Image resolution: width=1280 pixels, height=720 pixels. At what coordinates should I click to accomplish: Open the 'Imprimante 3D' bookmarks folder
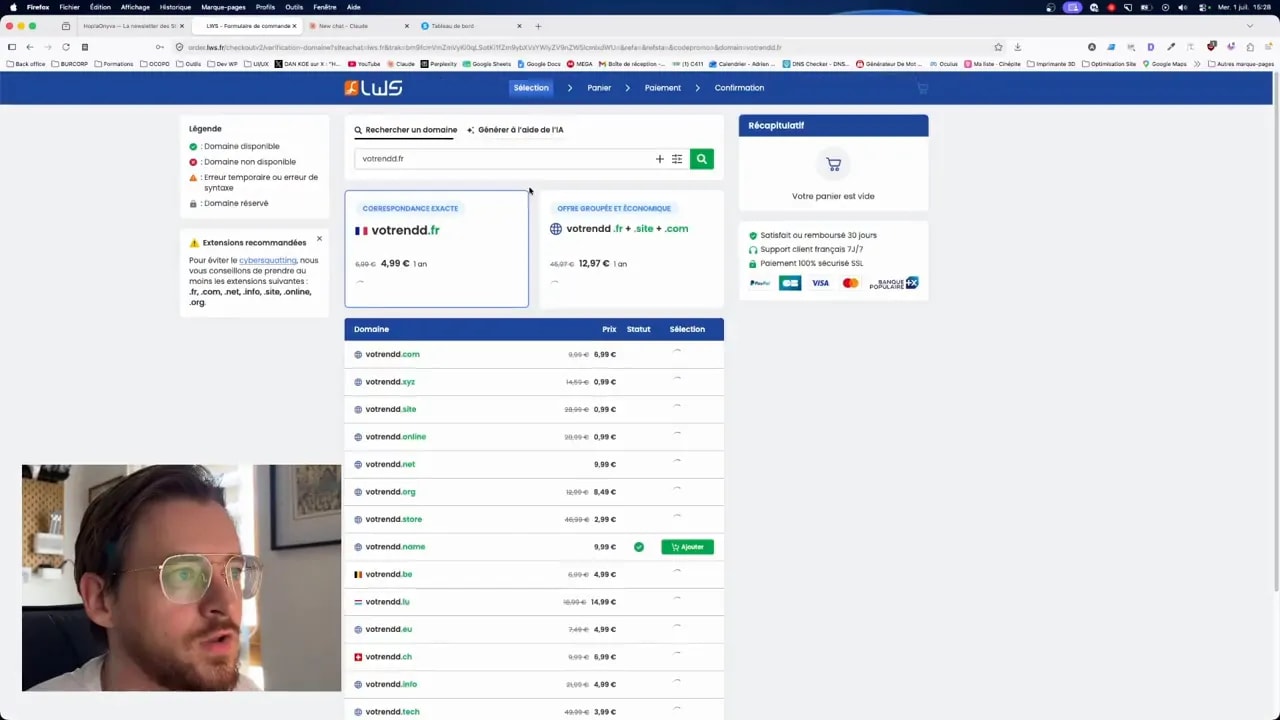(1050, 64)
